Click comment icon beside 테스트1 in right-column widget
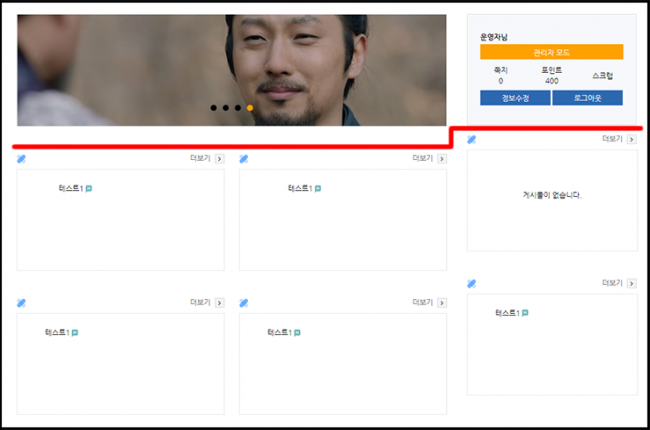Image resolution: width=650 pixels, height=430 pixels. click(525, 313)
